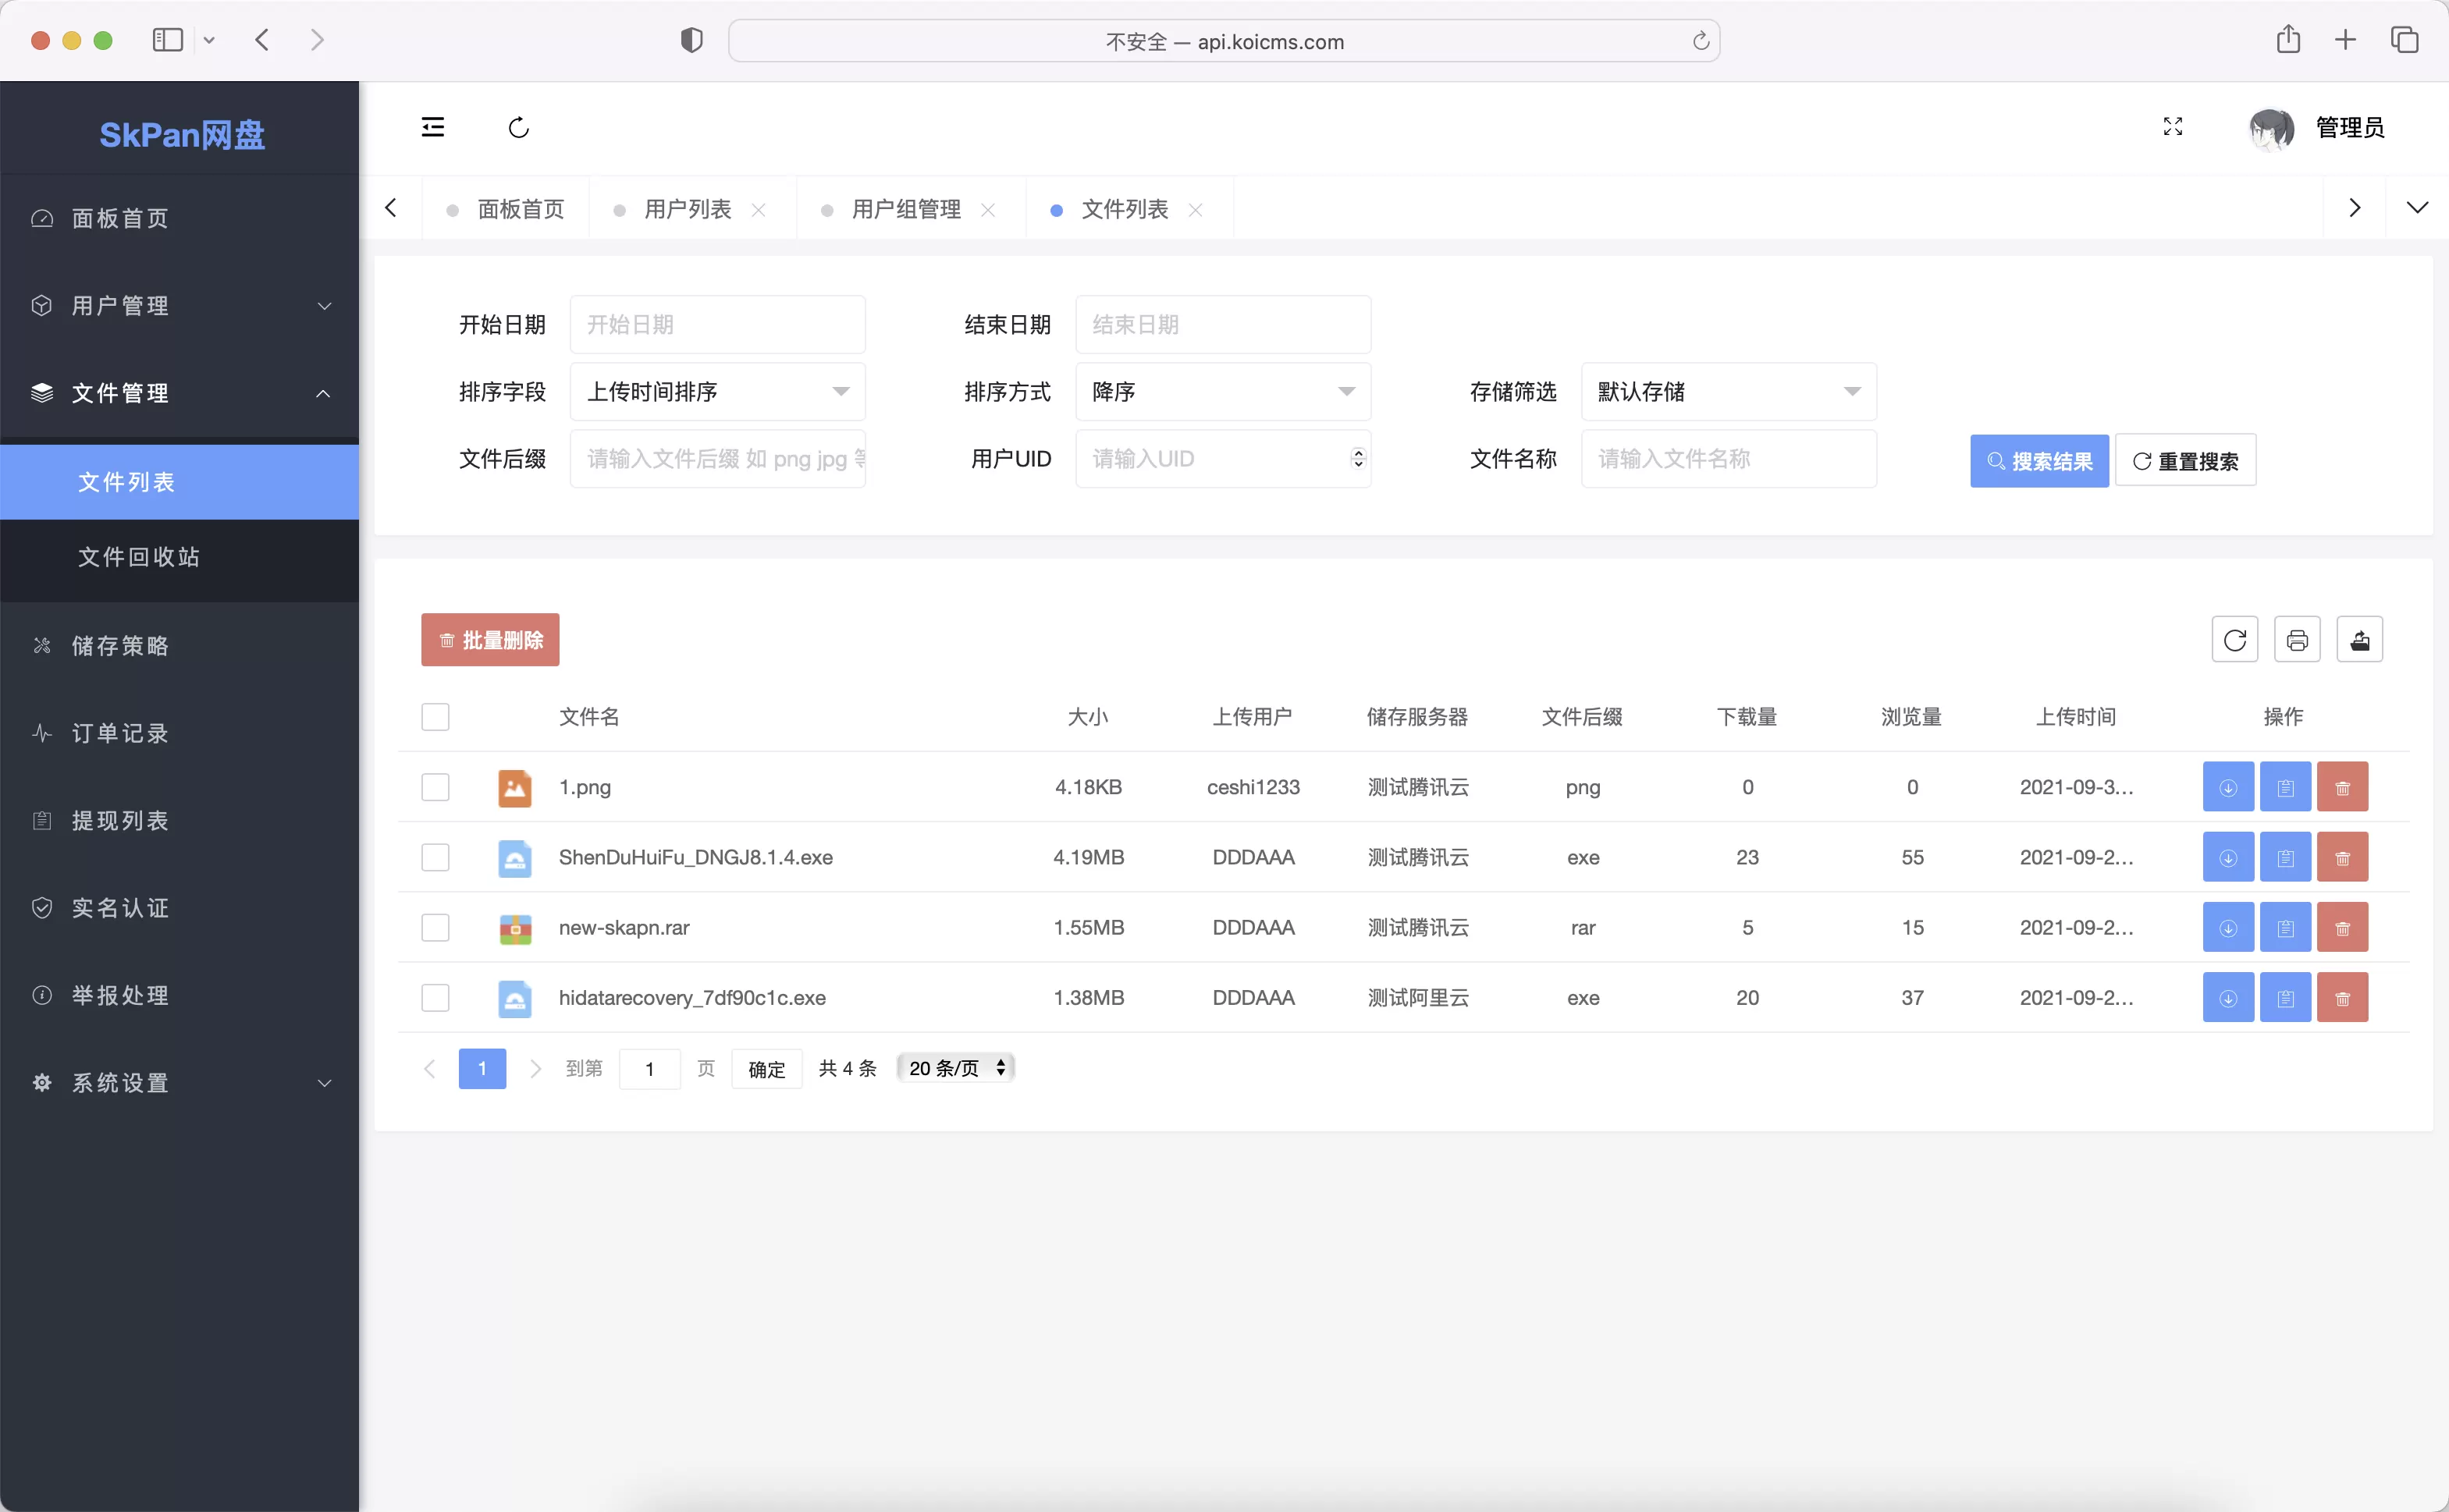The image size is (2449, 1512).
Task: Click the copy icon for ShenDuHuiFu_DNGJ8.1.4.exe
Action: coord(2287,857)
